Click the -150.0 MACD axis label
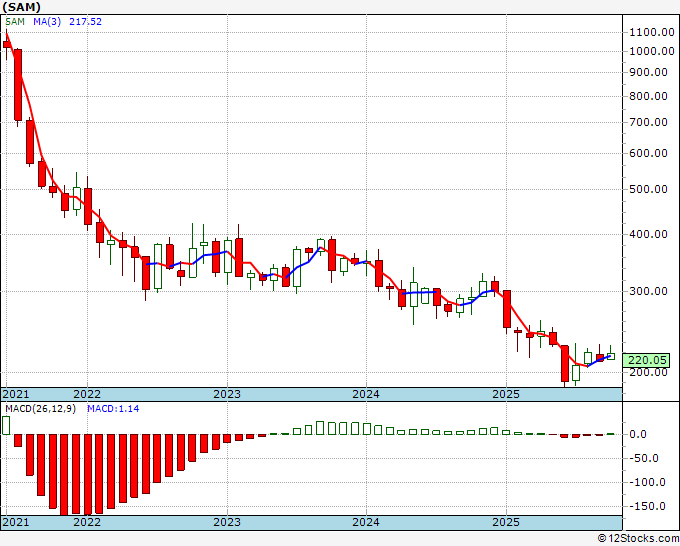This screenshot has height=546, width=680. pyautogui.click(x=646, y=507)
